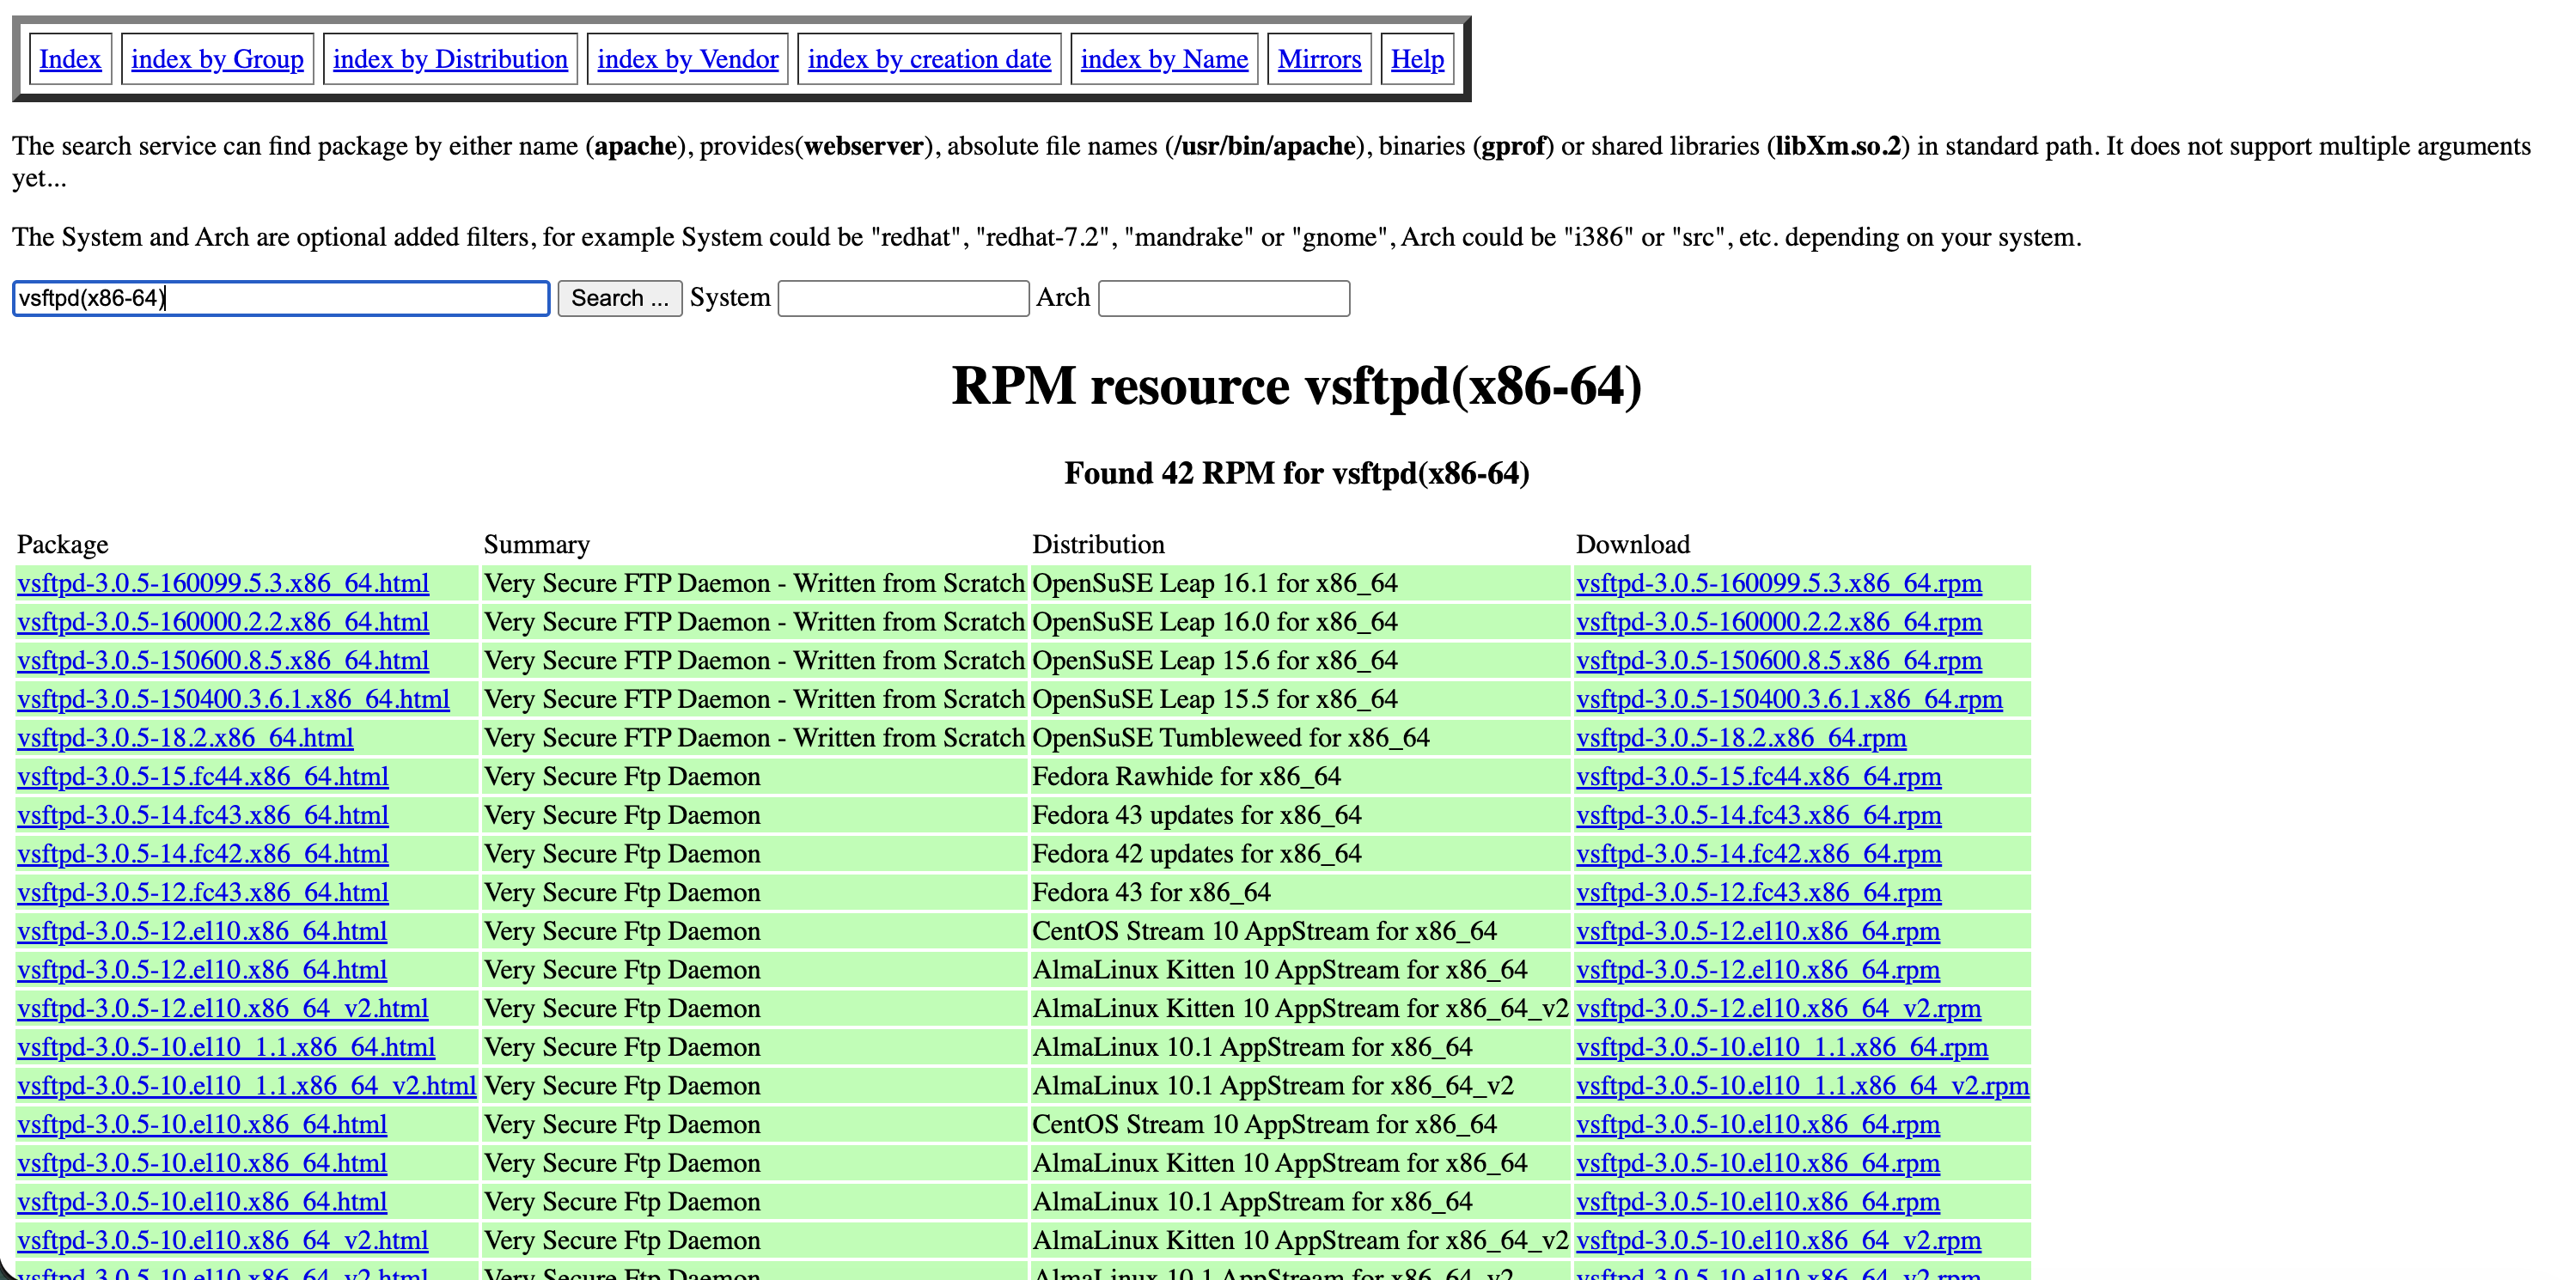Viewport: 2576px width, 1280px height.
Task: Open vsftpd-3.0.5-160000.2.2.x86_64.html package page
Action: [223, 622]
